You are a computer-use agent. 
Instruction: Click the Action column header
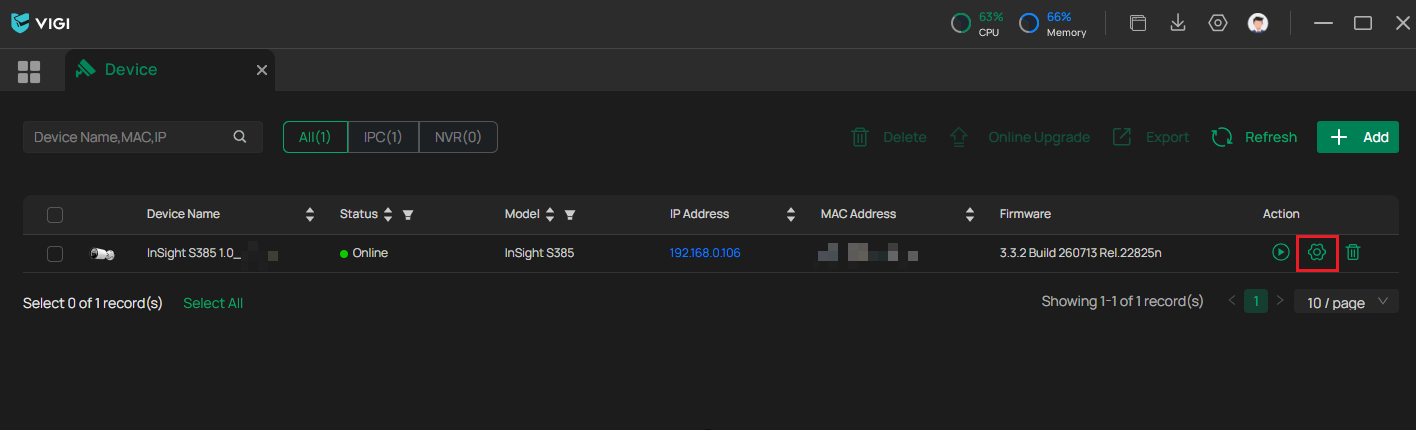(x=1281, y=214)
